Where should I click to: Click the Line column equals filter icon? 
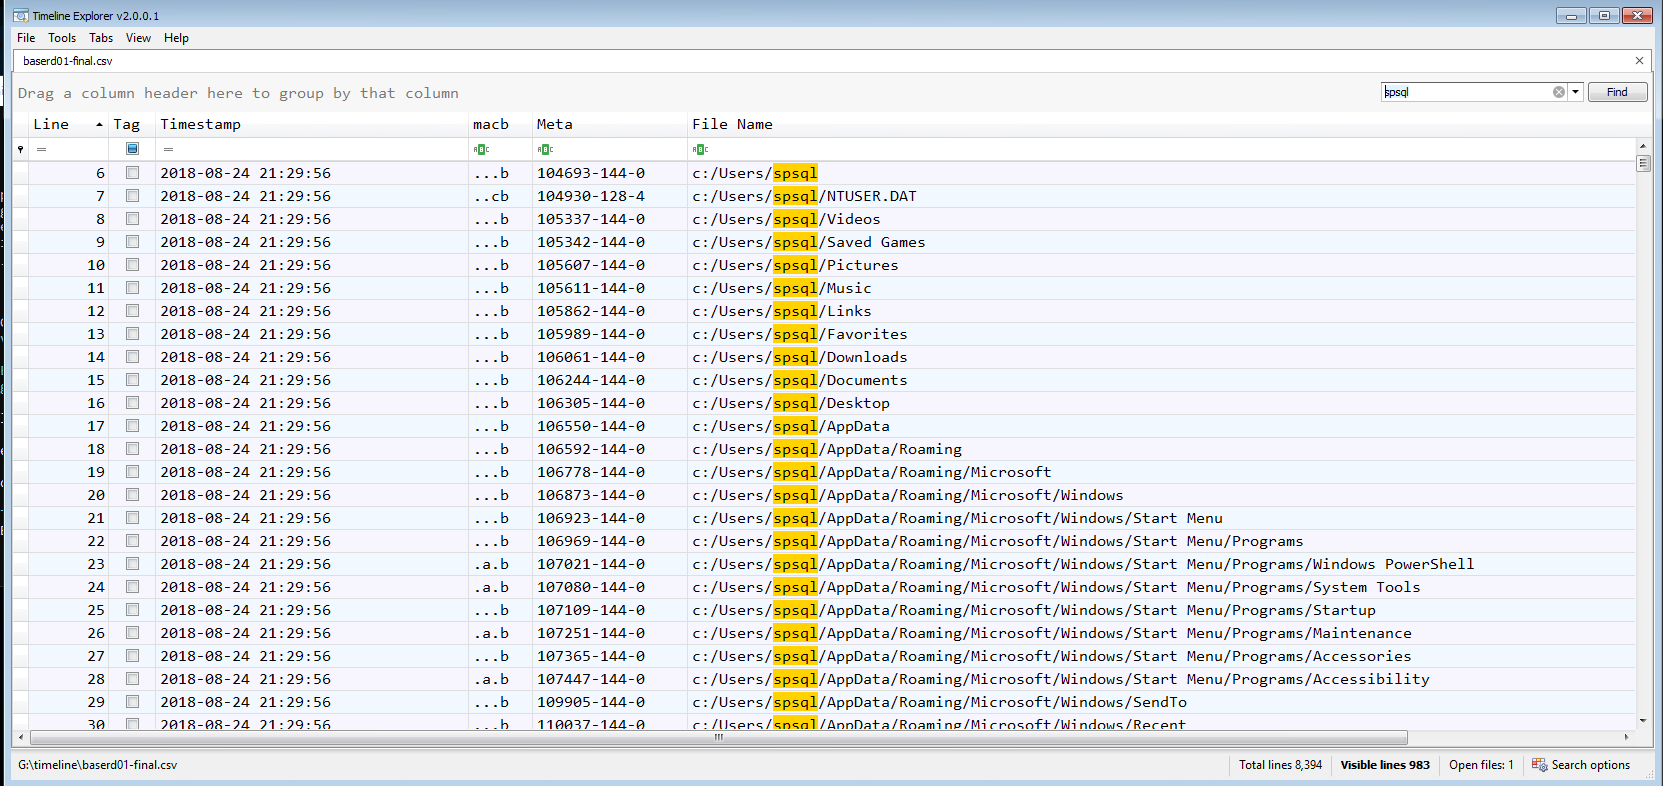point(42,149)
